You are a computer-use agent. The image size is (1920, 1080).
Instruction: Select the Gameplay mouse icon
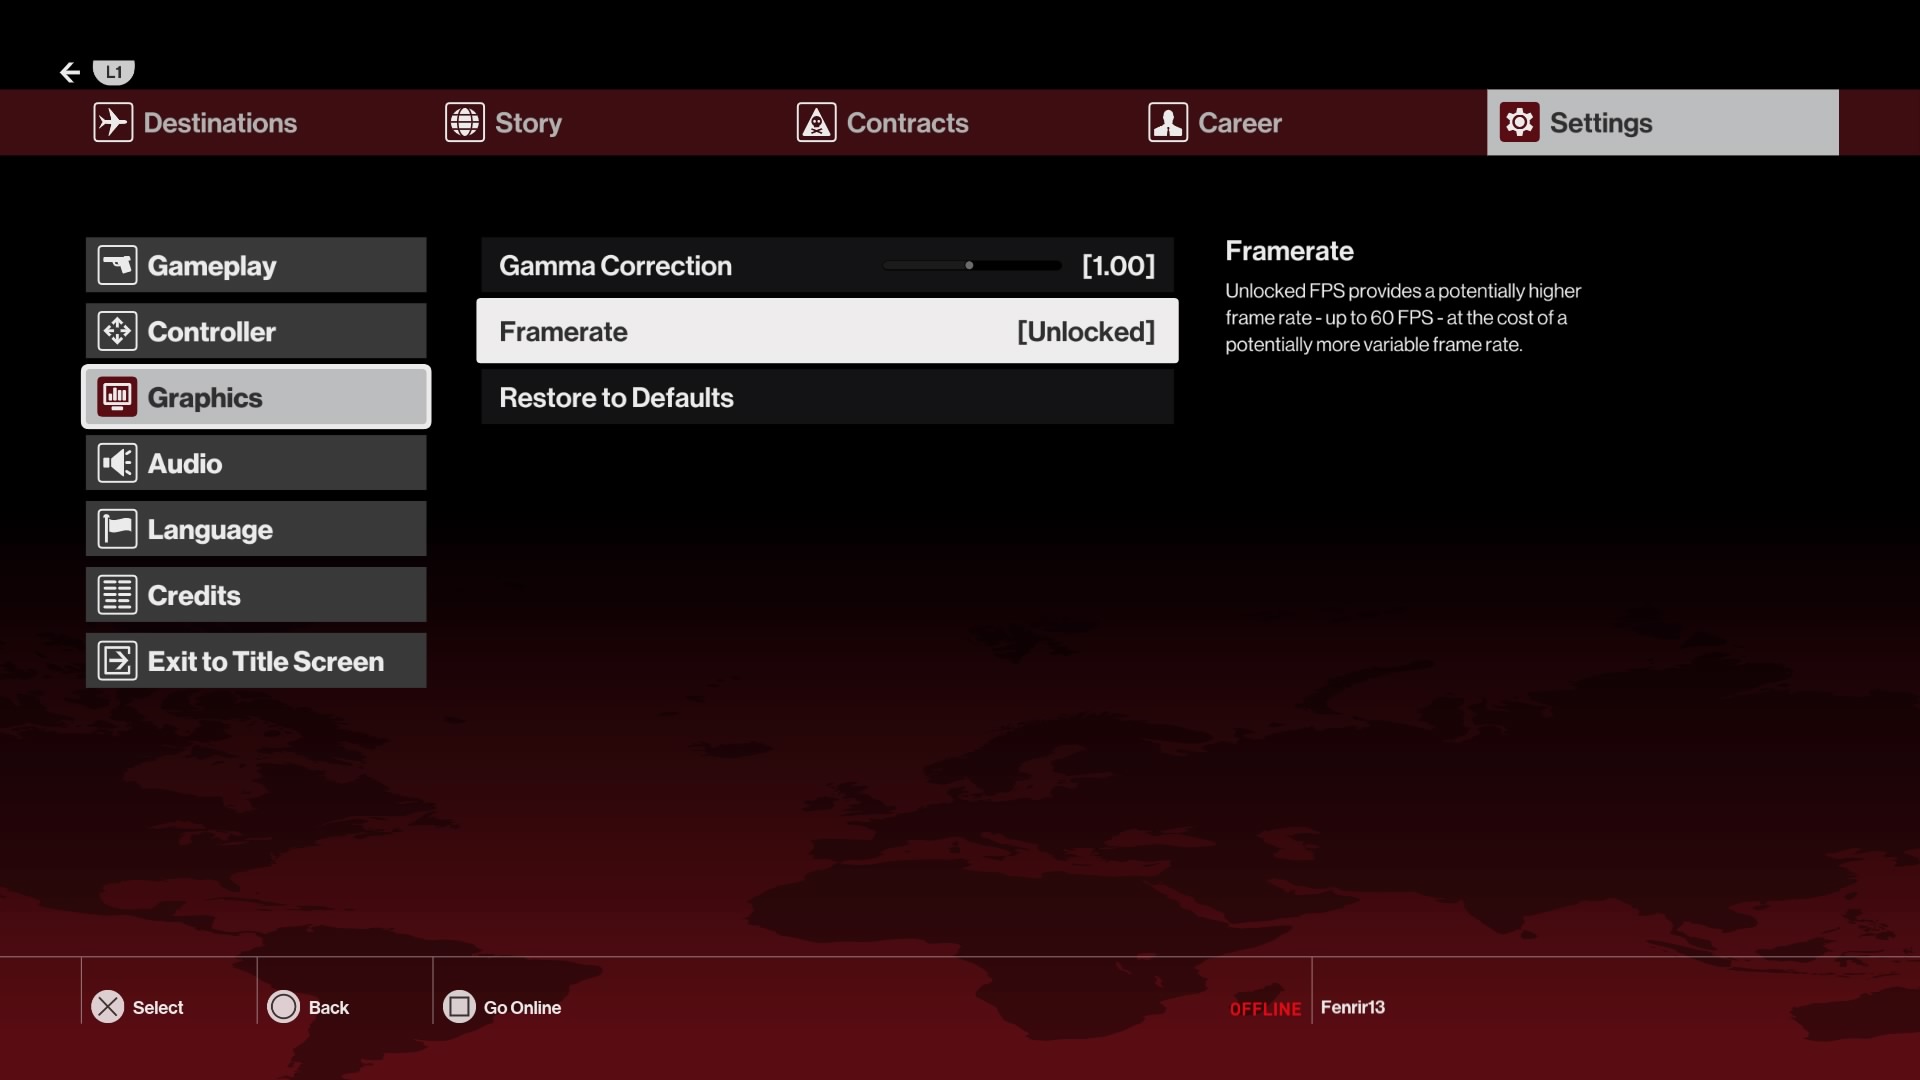coord(117,265)
